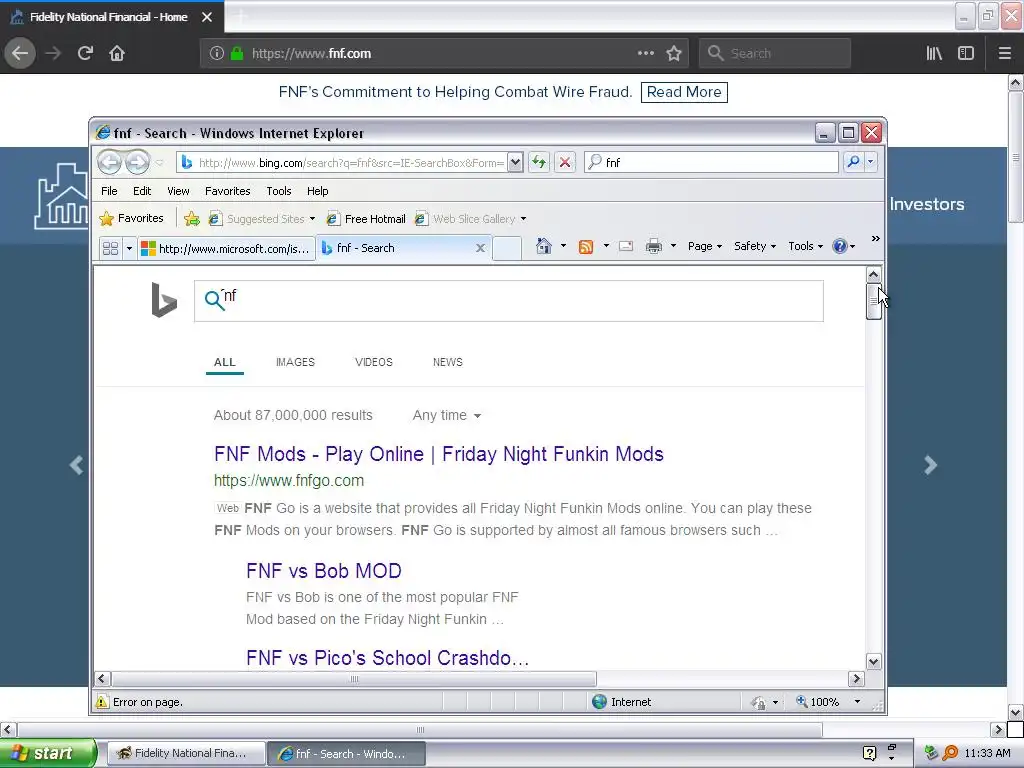The height and width of the screenshot is (768, 1024).
Task: Click IE refresh button
Action: pos(539,162)
